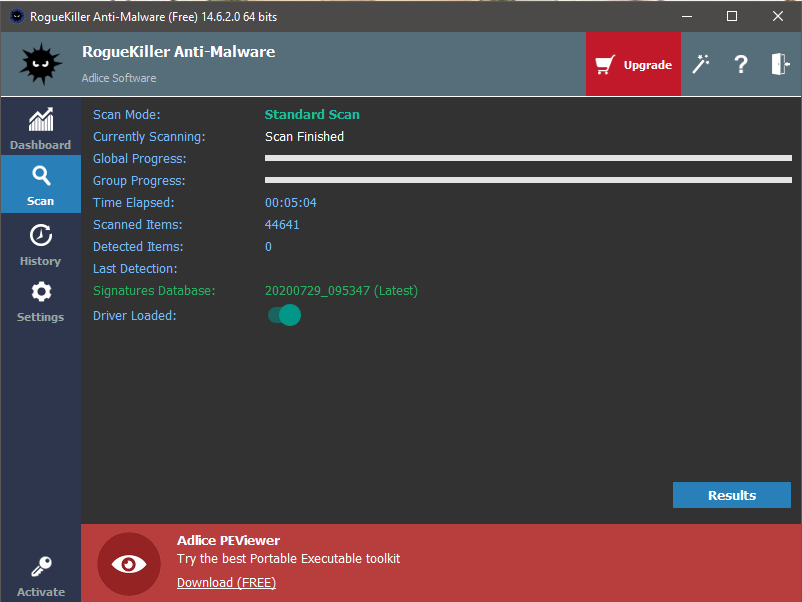The height and width of the screenshot is (602, 802).
Task: Open the Settings gear section
Action: pos(40,301)
